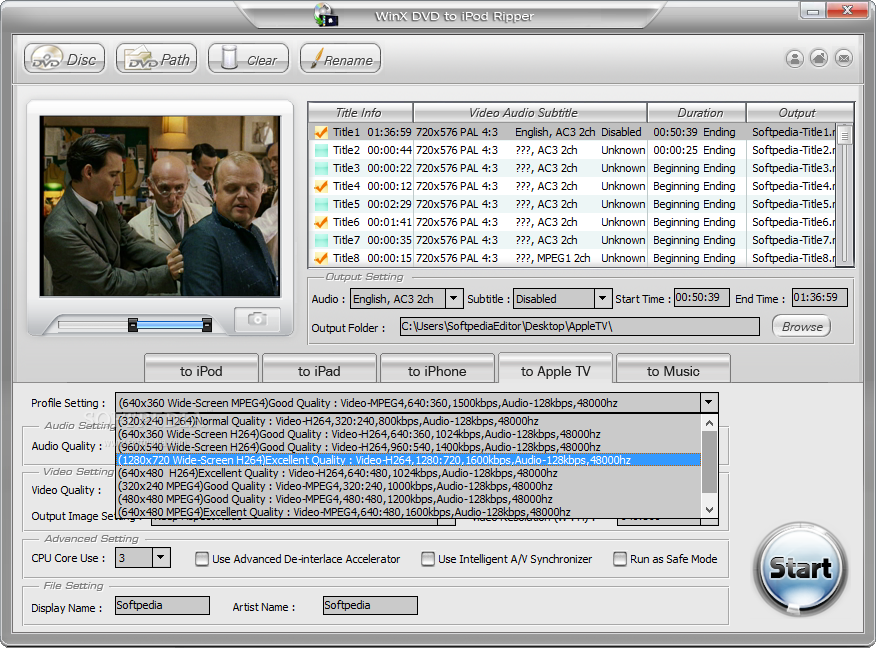Choose 1280x720 Wide-Screen H264 Excellent profile

(408, 460)
